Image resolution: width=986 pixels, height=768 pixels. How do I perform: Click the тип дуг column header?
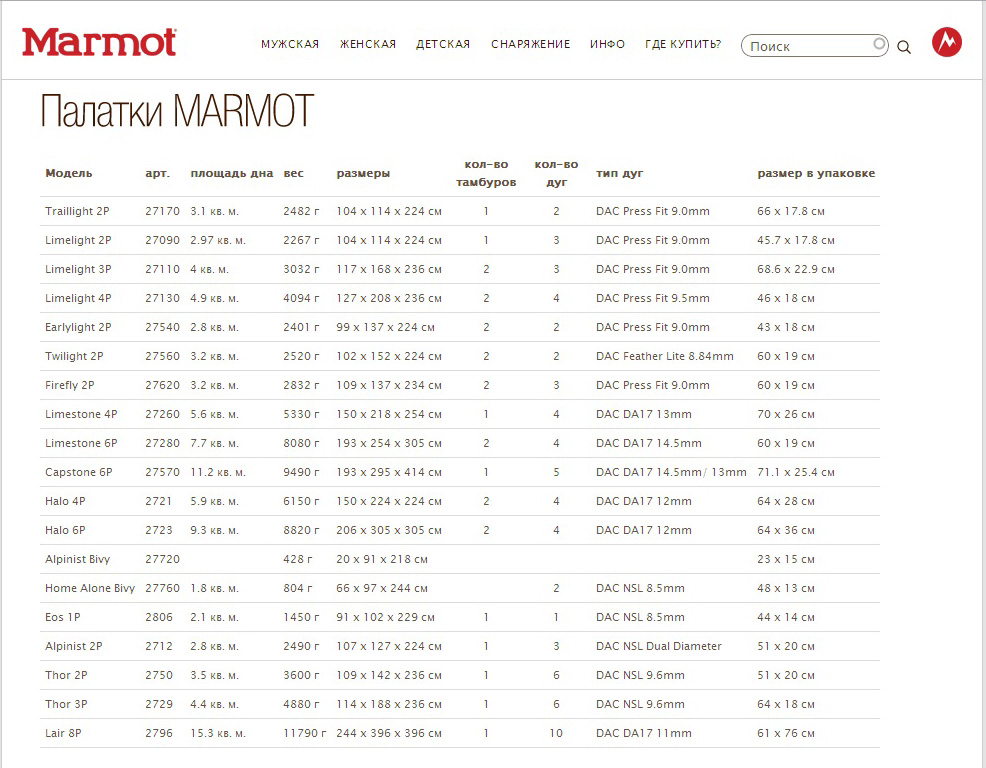pyautogui.click(x=620, y=173)
